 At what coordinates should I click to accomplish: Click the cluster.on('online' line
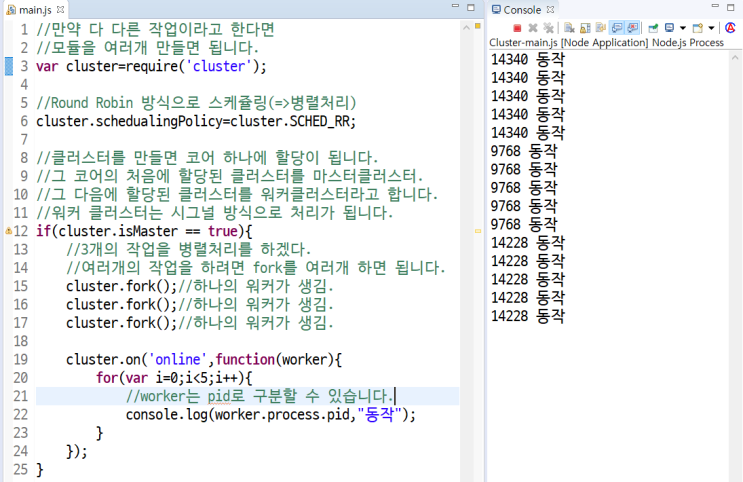pos(204,359)
